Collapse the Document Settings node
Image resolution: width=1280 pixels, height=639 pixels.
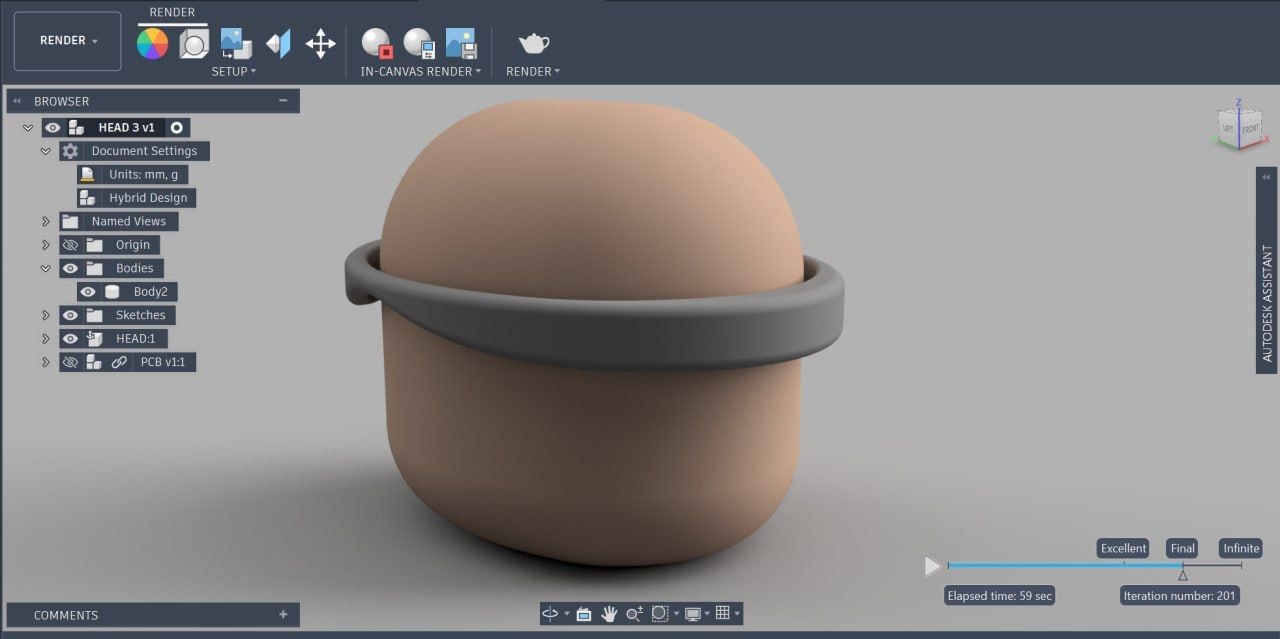(x=46, y=151)
